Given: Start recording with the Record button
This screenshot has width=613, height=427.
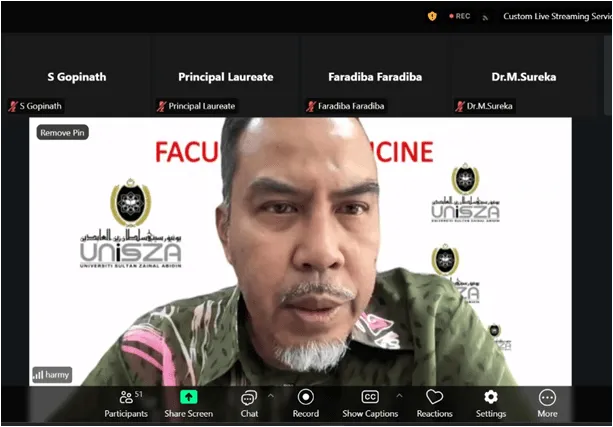Looking at the screenshot, I should pos(305,404).
